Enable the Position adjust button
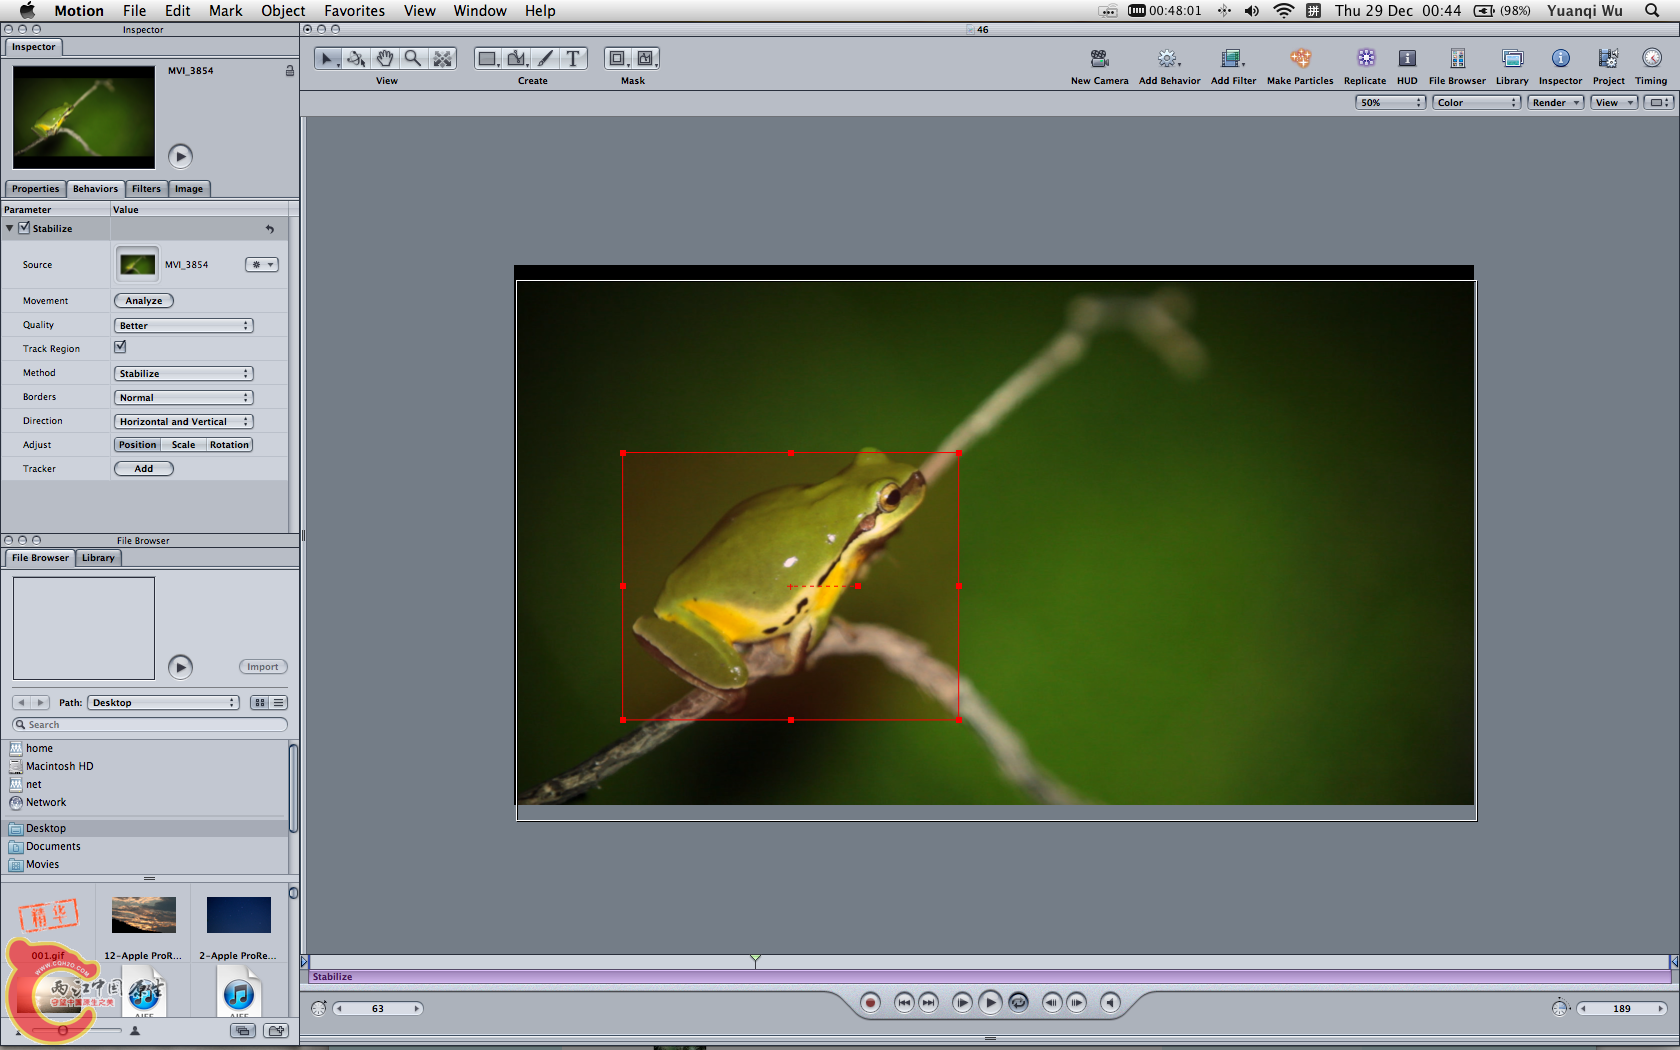 coord(137,445)
